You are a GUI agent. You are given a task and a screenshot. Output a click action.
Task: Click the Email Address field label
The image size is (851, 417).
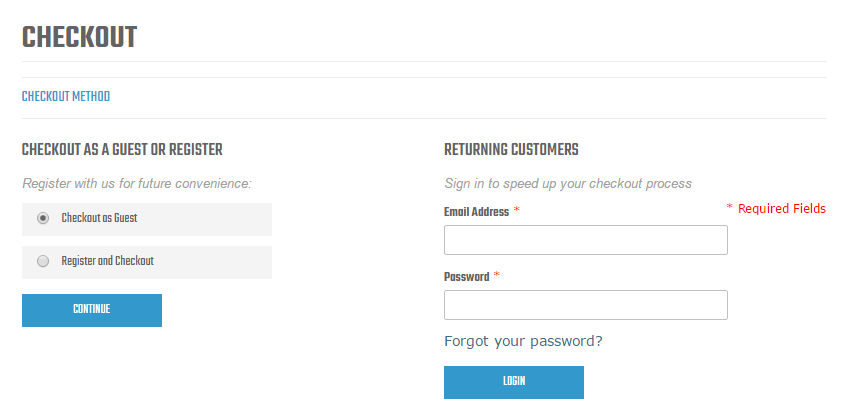pos(476,212)
